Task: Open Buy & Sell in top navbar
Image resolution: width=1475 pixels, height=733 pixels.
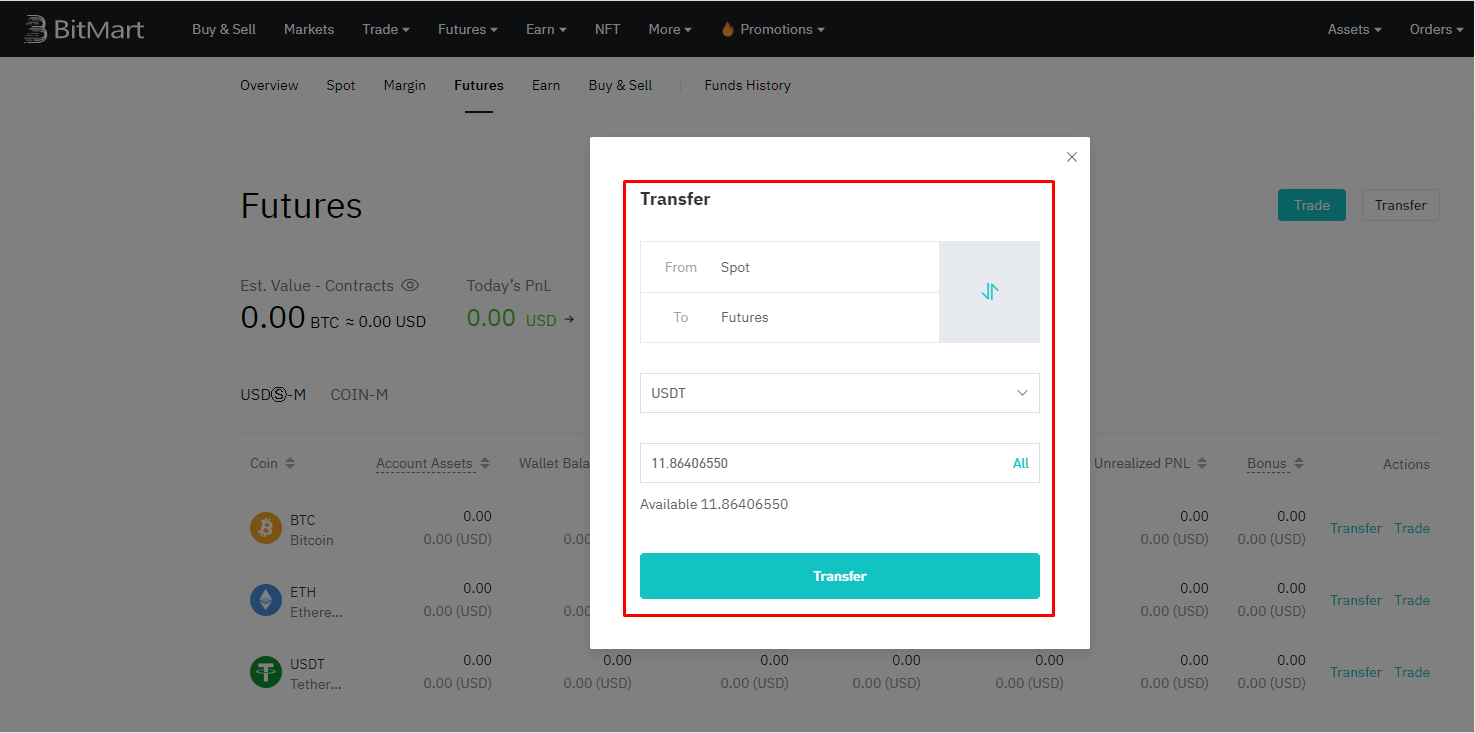Action: click(224, 29)
